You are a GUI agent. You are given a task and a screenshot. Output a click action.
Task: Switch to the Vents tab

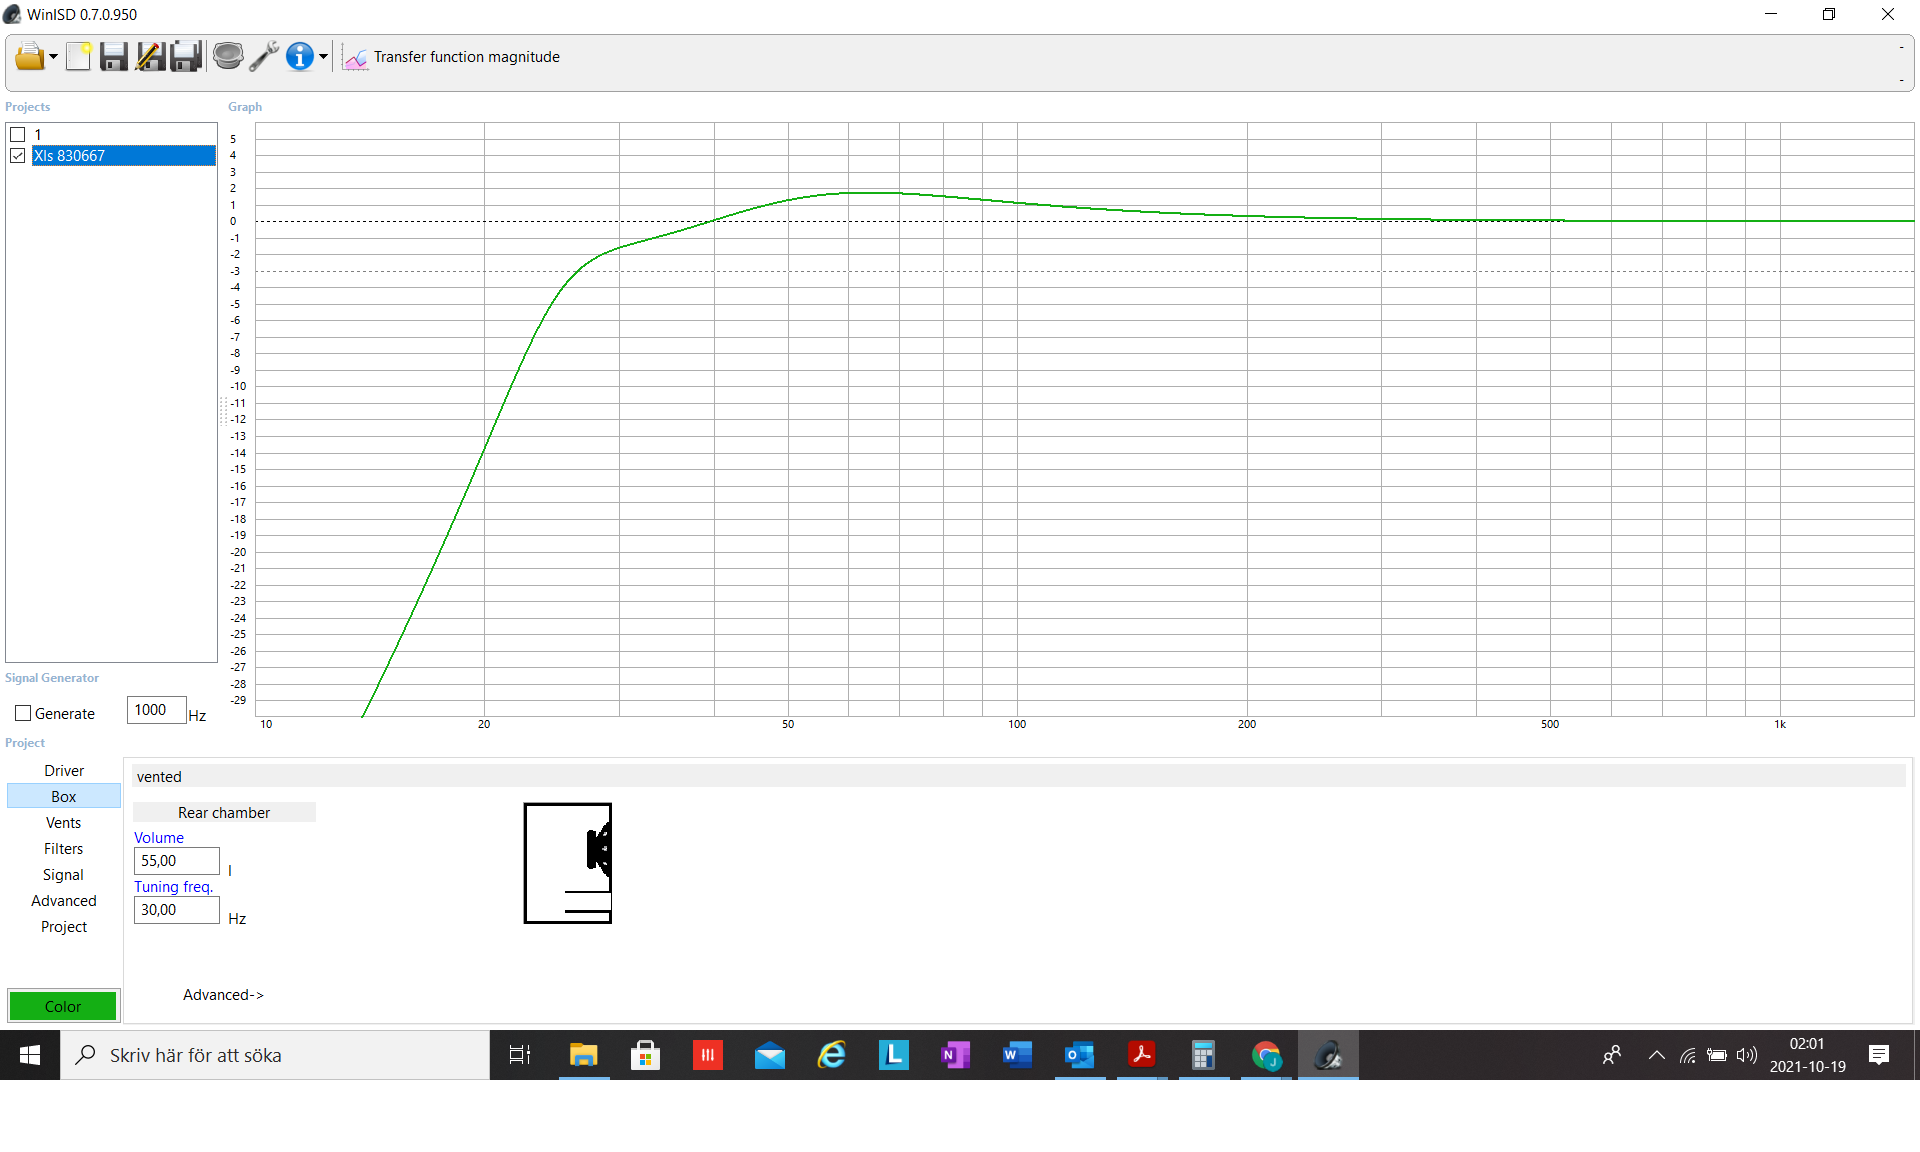pyautogui.click(x=64, y=822)
